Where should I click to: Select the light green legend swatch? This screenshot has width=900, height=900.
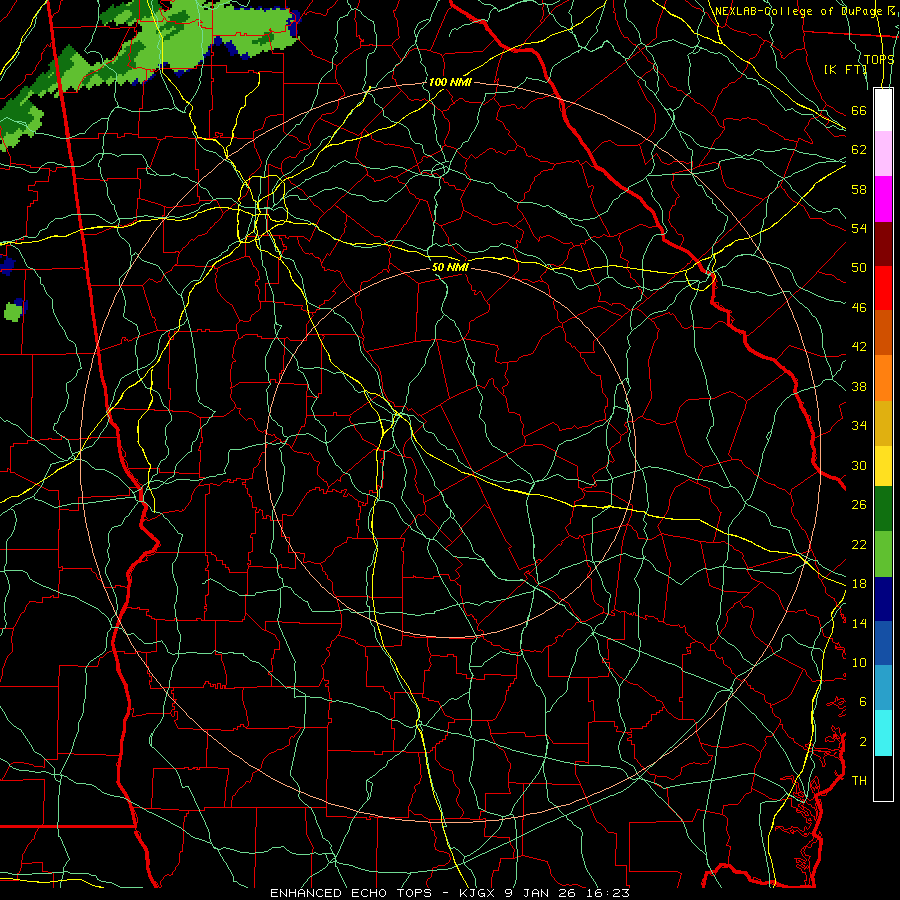[x=883, y=554]
